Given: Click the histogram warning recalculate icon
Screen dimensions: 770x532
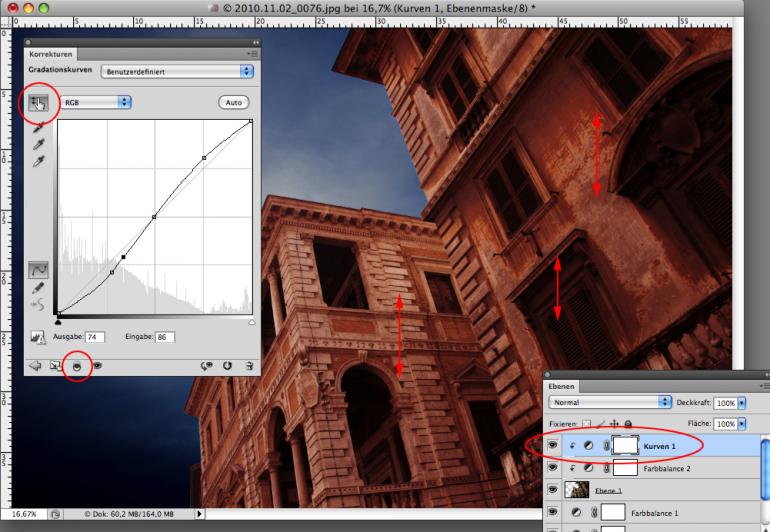Looking at the screenshot, I should [x=38, y=337].
